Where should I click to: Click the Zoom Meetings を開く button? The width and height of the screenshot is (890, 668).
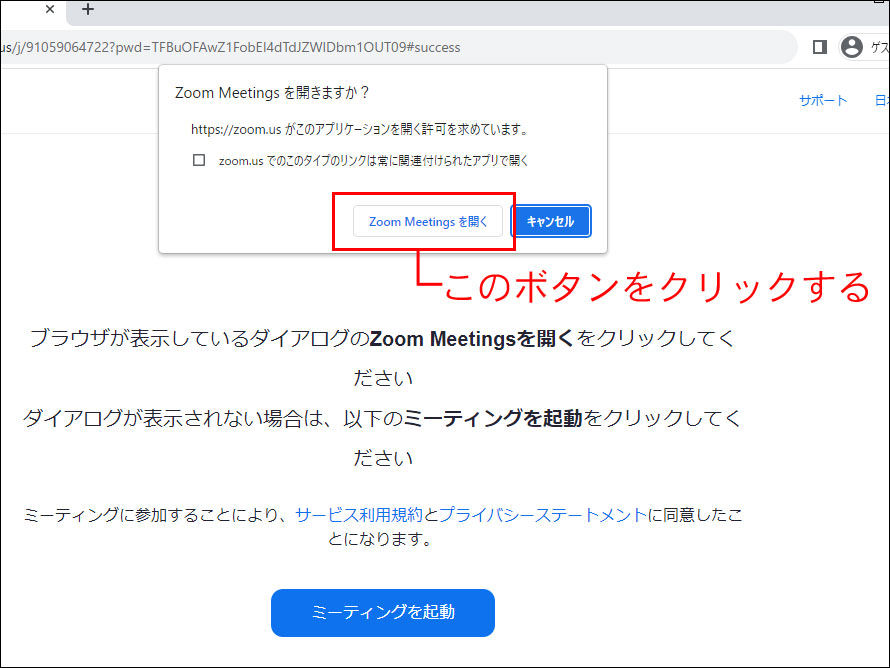[x=428, y=221]
